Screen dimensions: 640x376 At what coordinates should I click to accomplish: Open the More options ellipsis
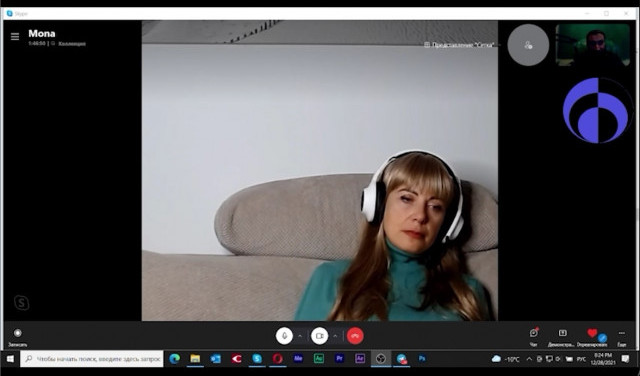pos(622,337)
